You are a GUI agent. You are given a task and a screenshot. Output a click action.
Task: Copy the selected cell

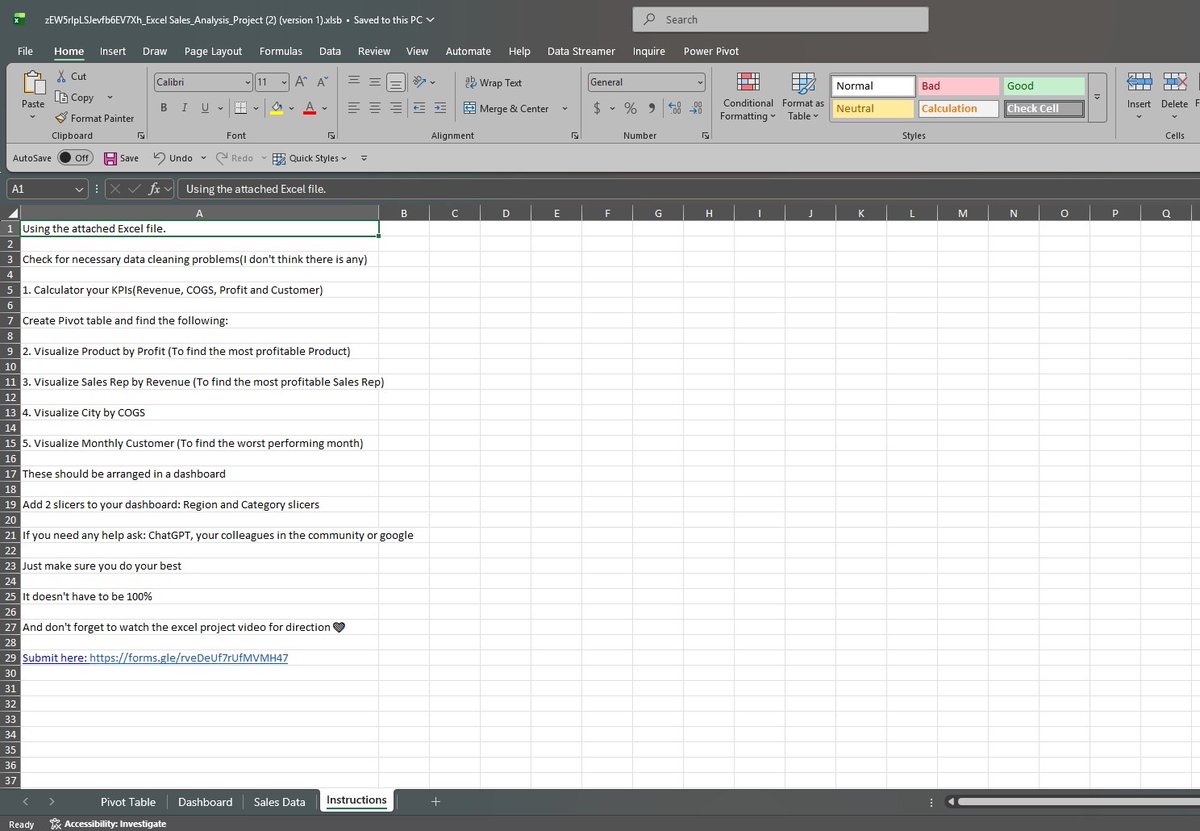tap(75, 97)
